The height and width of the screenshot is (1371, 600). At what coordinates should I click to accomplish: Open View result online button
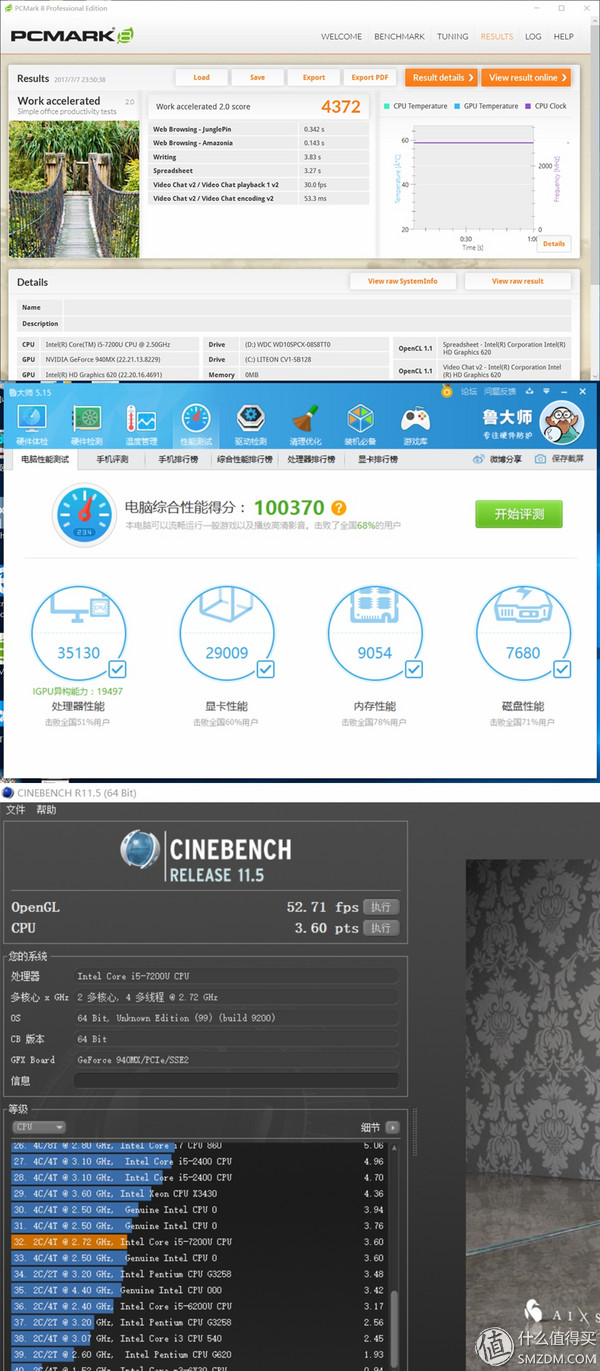(x=526, y=77)
